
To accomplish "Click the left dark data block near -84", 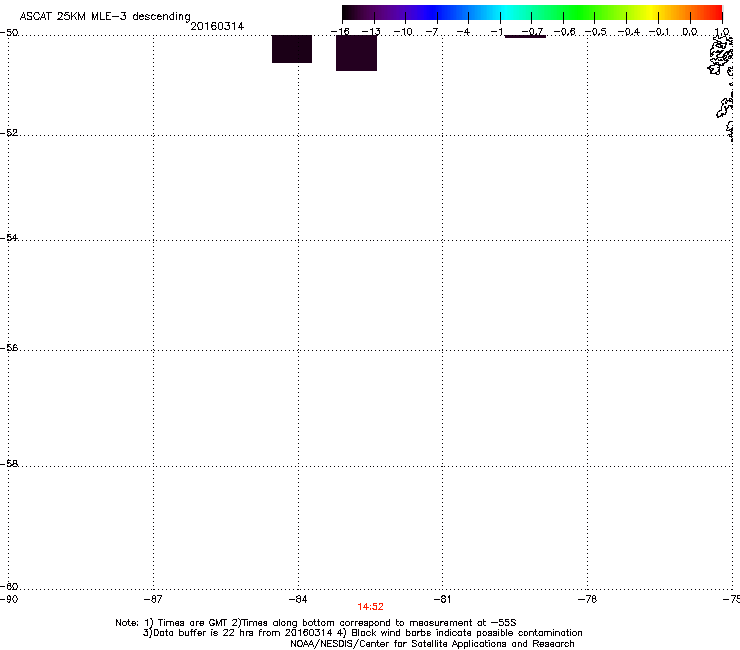I will click(x=292, y=49).
